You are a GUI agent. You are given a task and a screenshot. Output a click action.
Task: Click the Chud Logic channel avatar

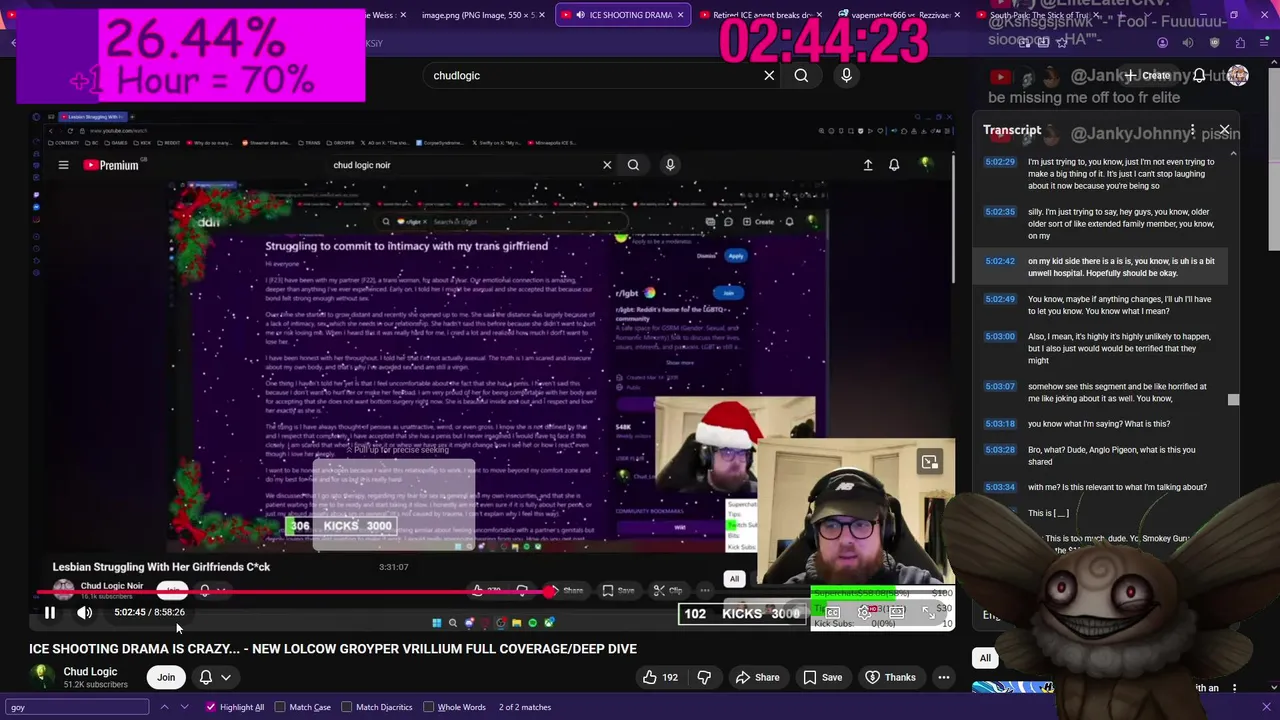(x=41, y=675)
